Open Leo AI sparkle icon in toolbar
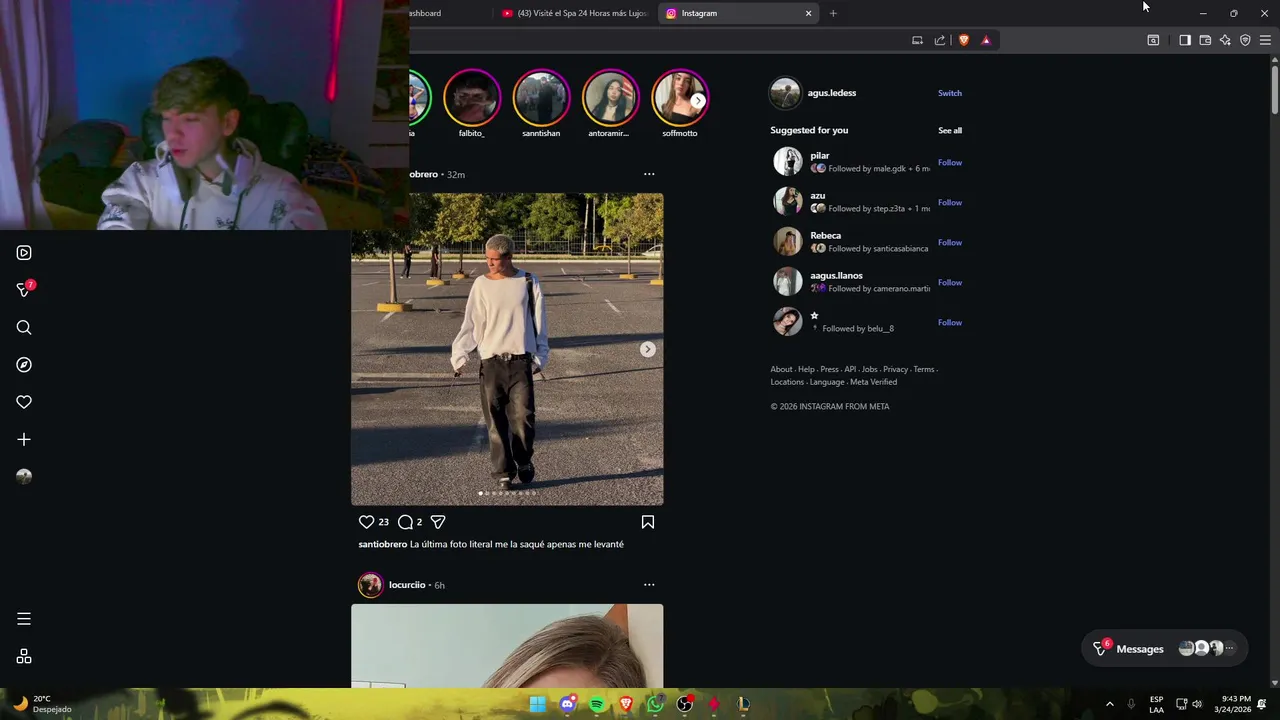The width and height of the screenshot is (1280, 720). (x=1225, y=40)
